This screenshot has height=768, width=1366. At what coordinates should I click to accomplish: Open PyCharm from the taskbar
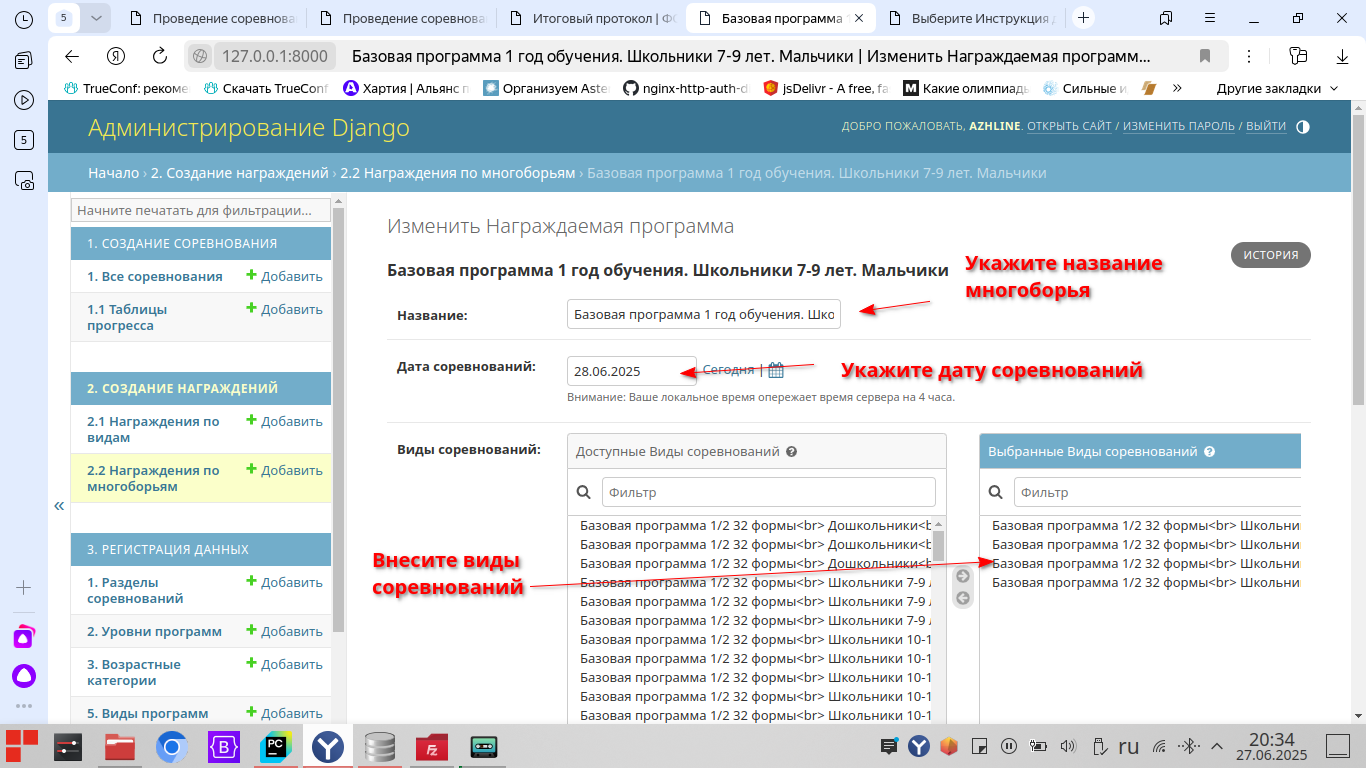(x=275, y=747)
